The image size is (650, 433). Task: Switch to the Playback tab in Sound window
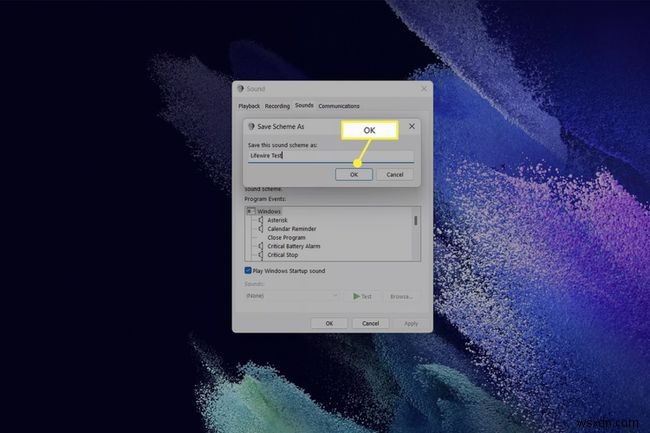point(249,106)
